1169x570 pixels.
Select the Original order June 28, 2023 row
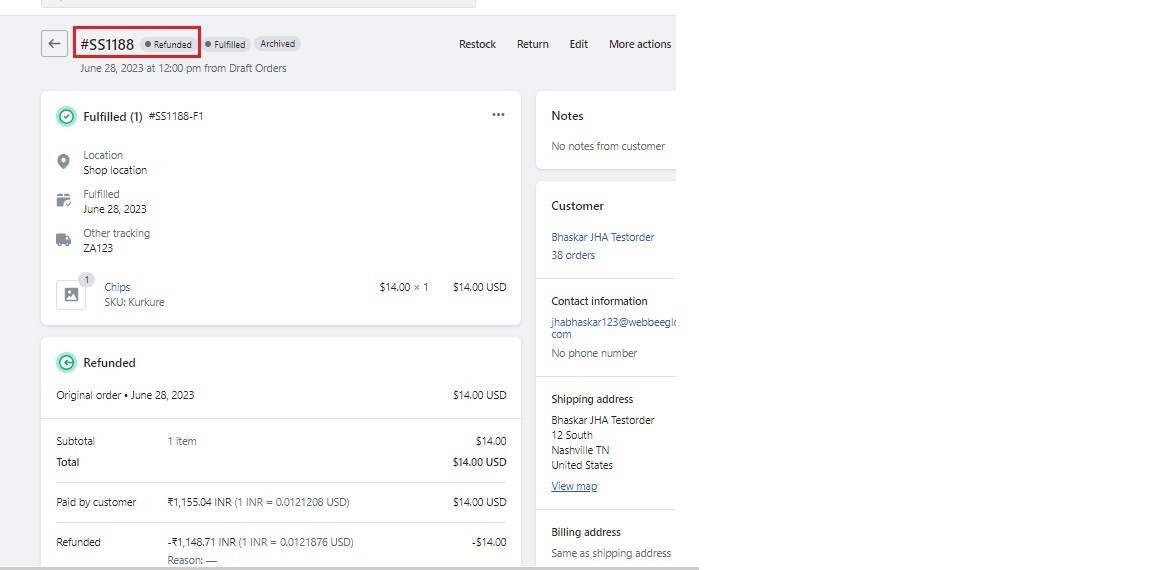tap(281, 395)
